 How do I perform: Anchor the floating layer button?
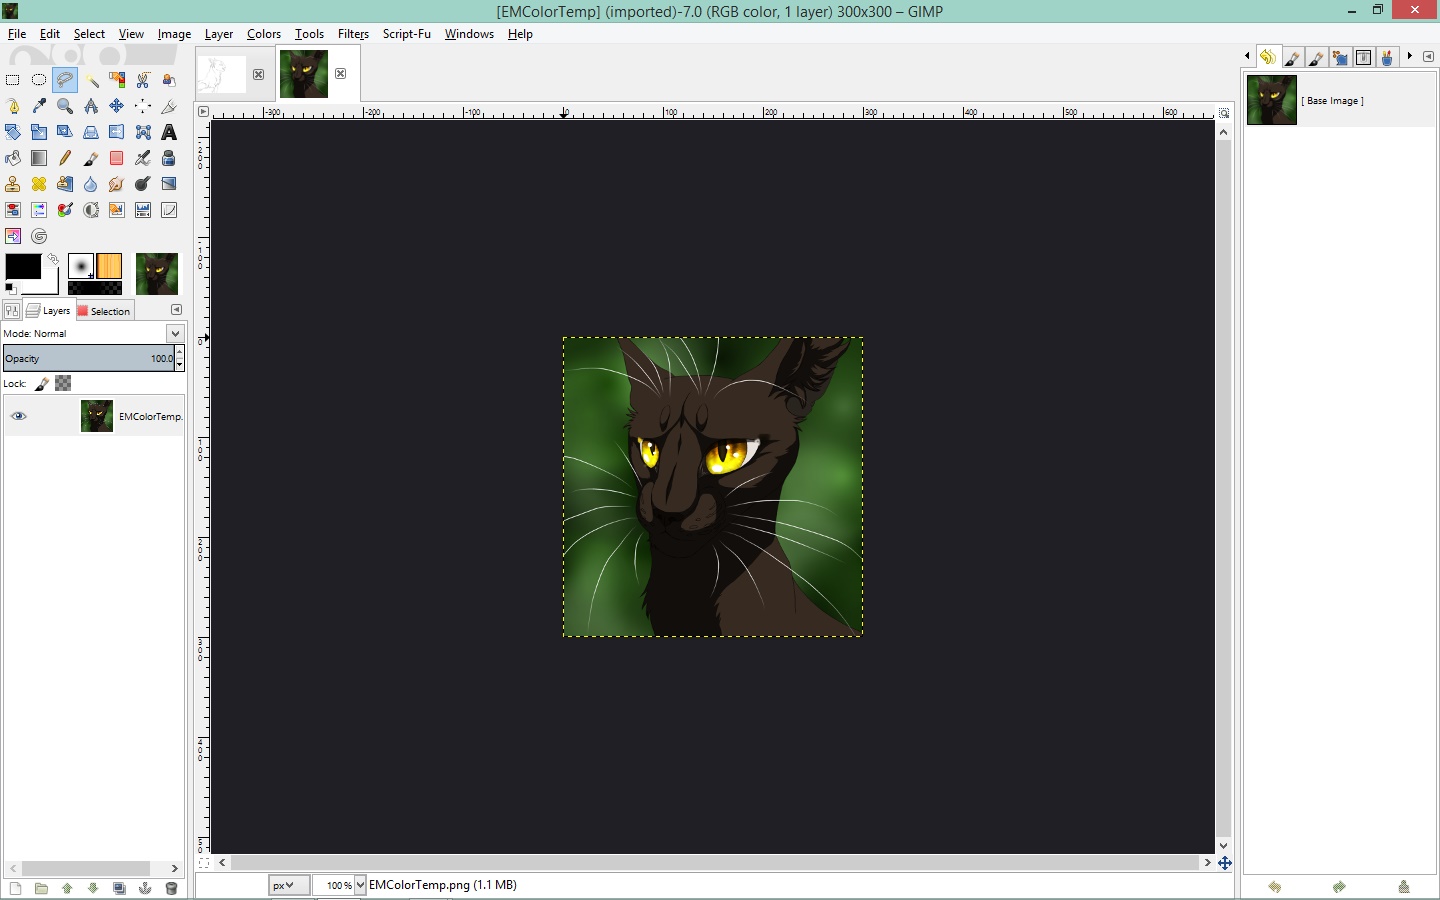click(x=145, y=888)
